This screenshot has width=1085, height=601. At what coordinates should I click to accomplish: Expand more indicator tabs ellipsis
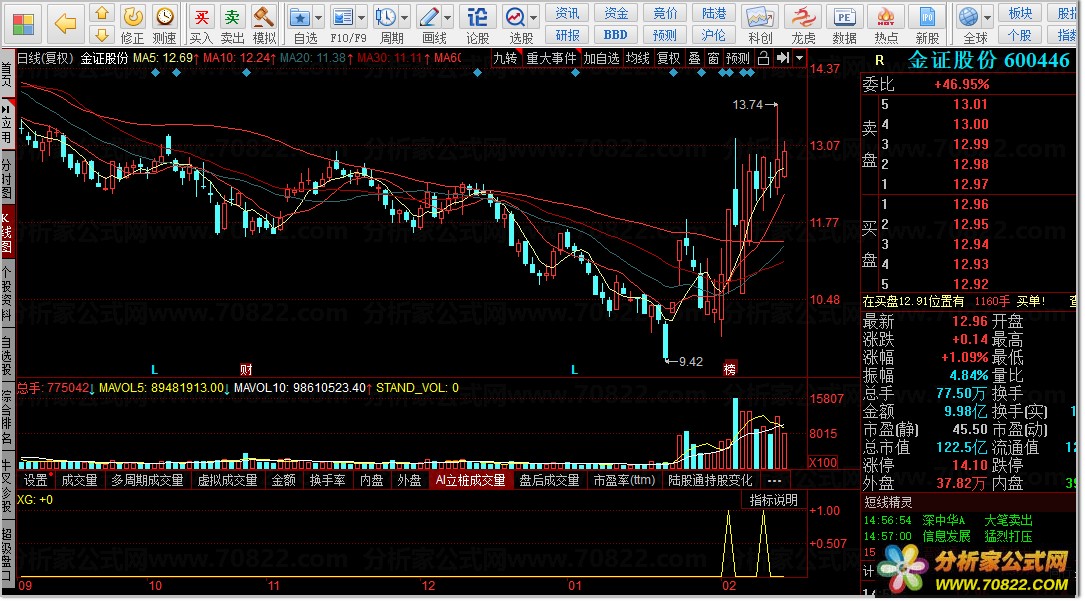774,480
